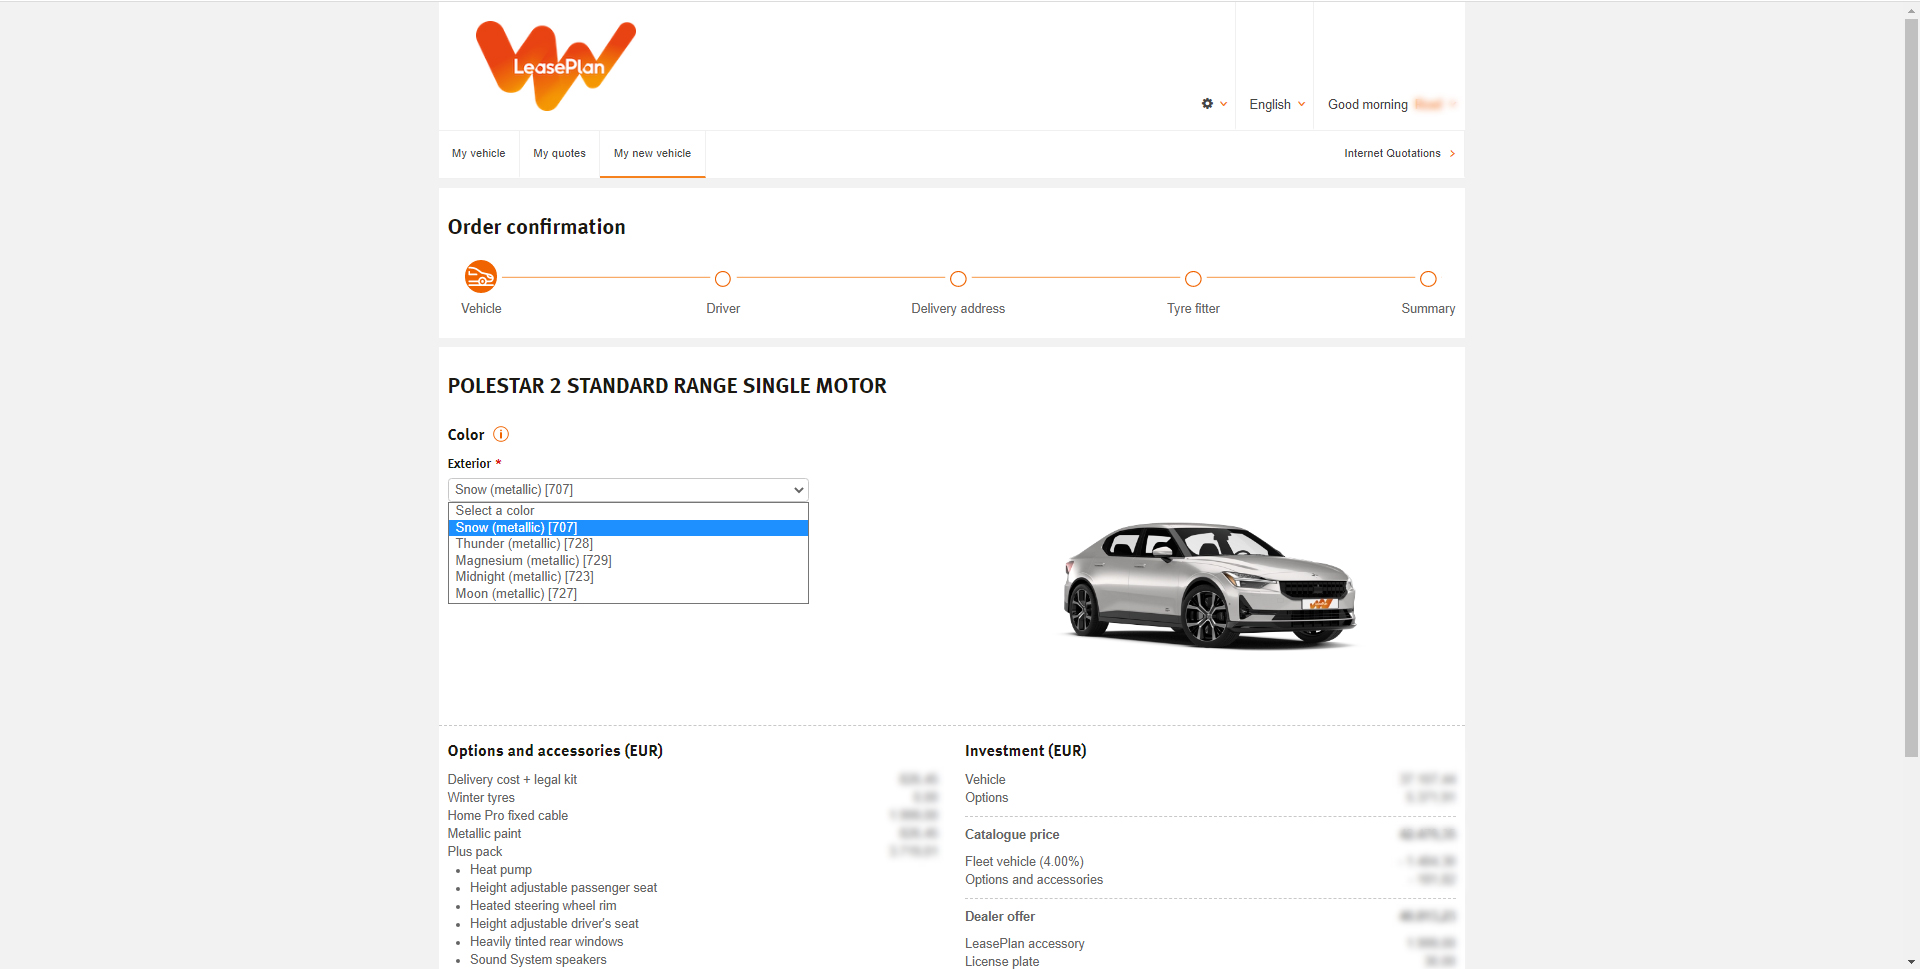
Task: Click 'License plate' row
Action: click(1210, 962)
